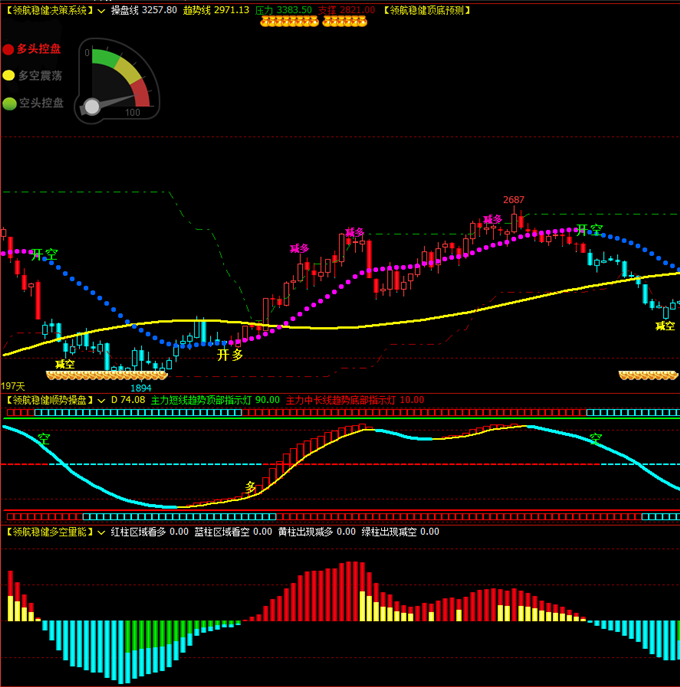Click the green 空头控盘 indicator dot
The image size is (680, 687).
tap(9, 103)
